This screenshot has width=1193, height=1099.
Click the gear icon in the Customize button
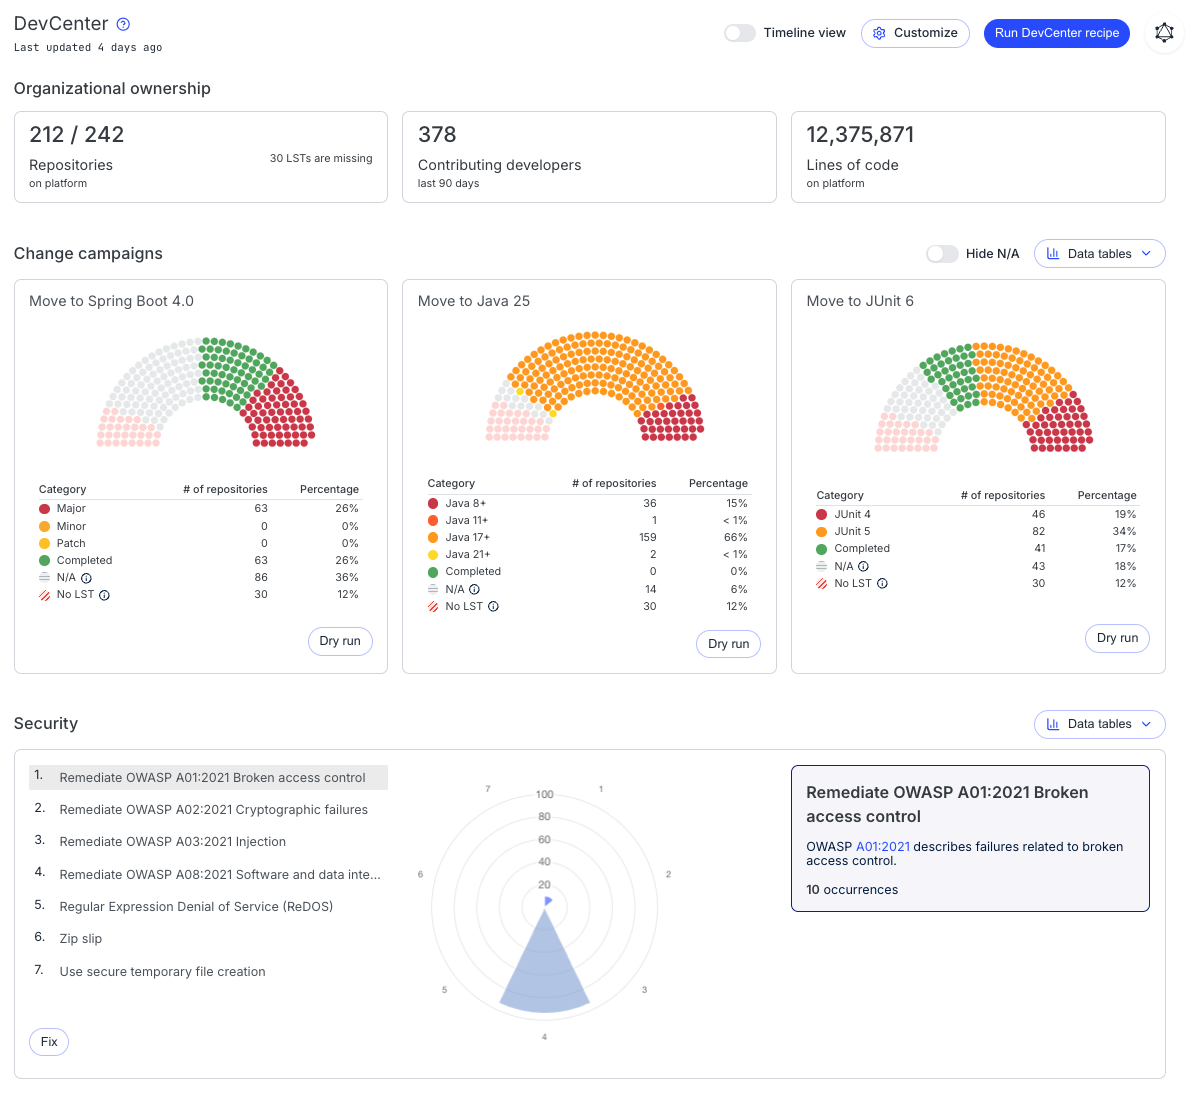[879, 33]
